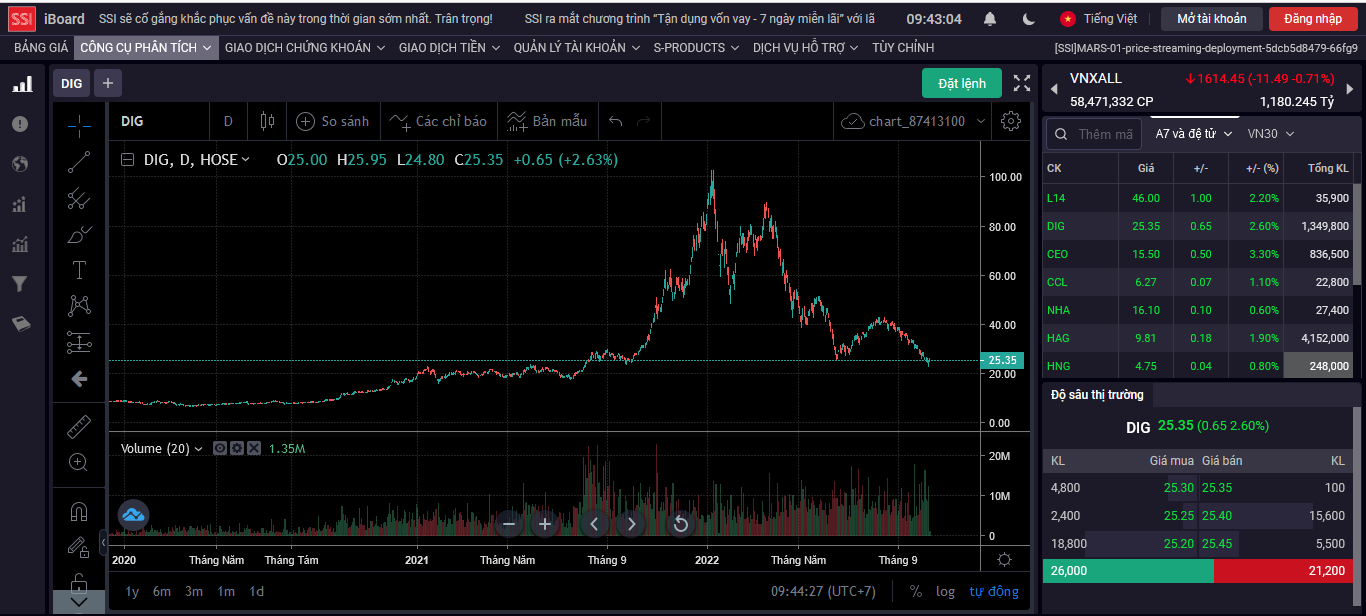1366x616 pixels.
Task: Activate the zoom in magnifier tool
Action: [79, 462]
